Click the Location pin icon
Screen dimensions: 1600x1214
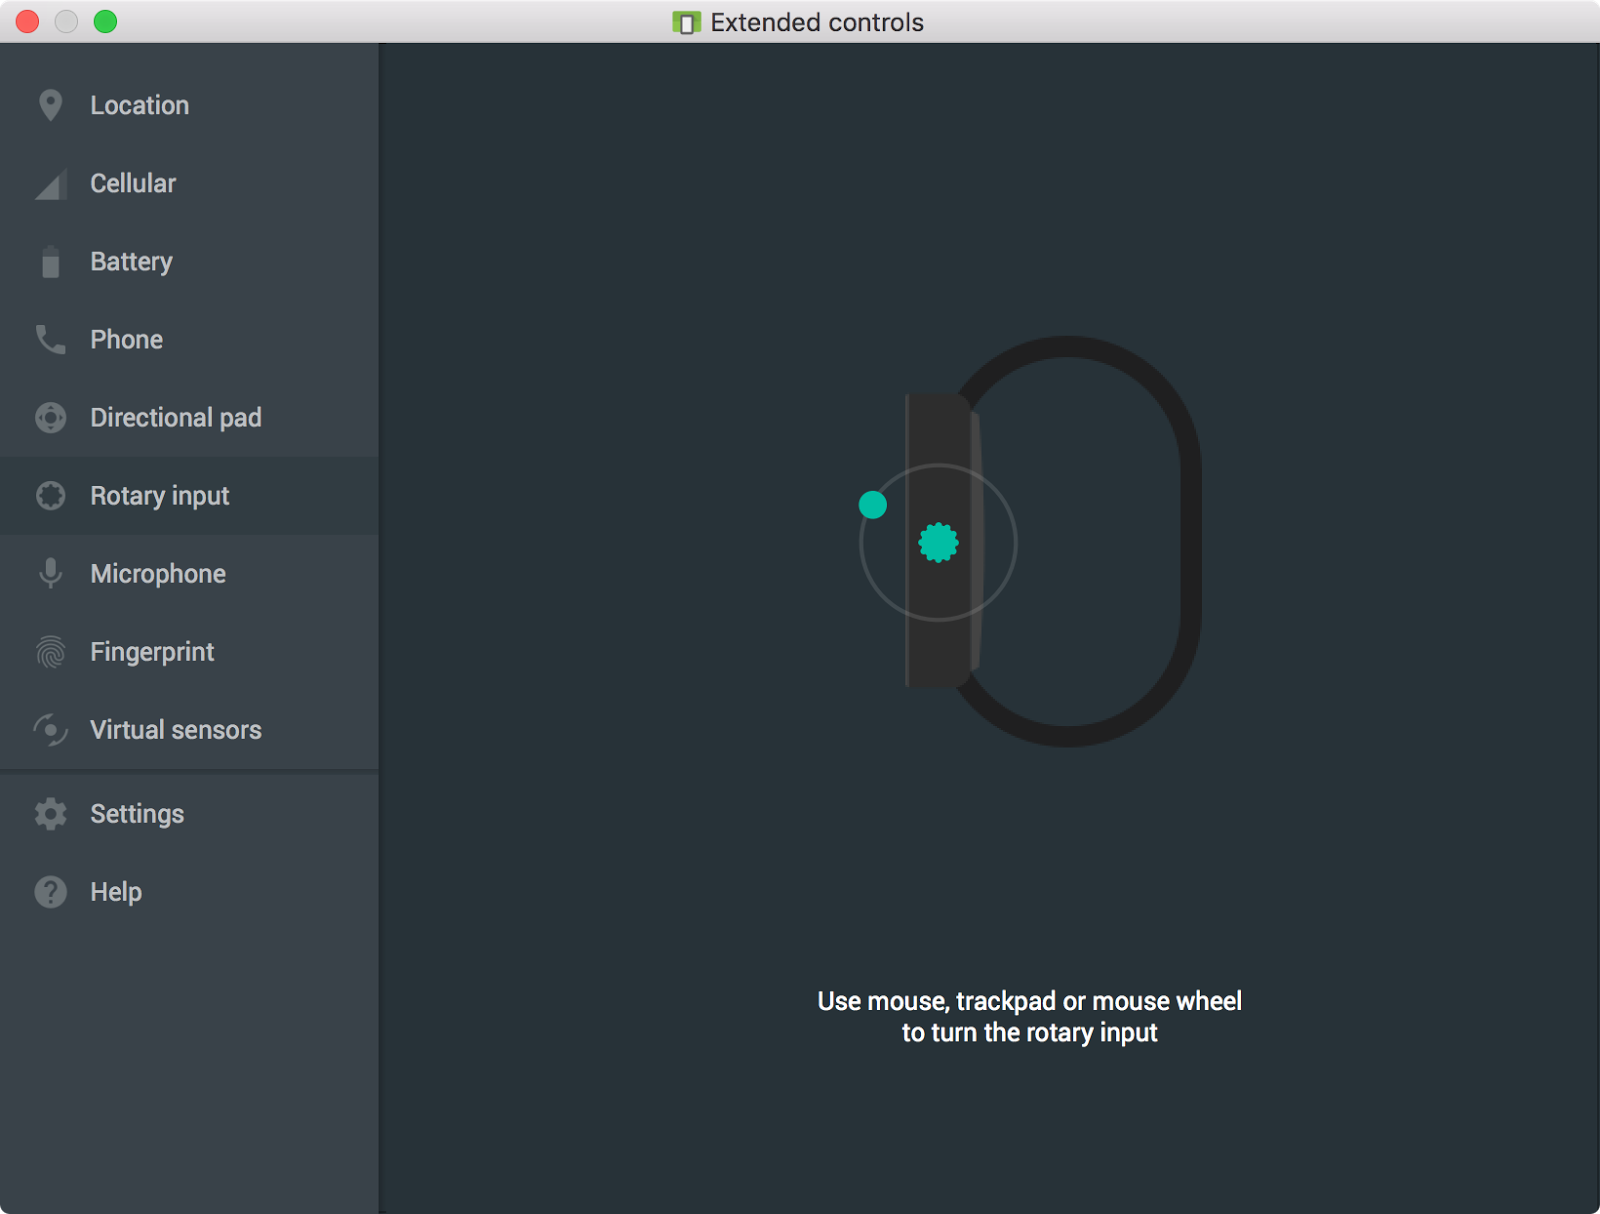pyautogui.click(x=50, y=105)
